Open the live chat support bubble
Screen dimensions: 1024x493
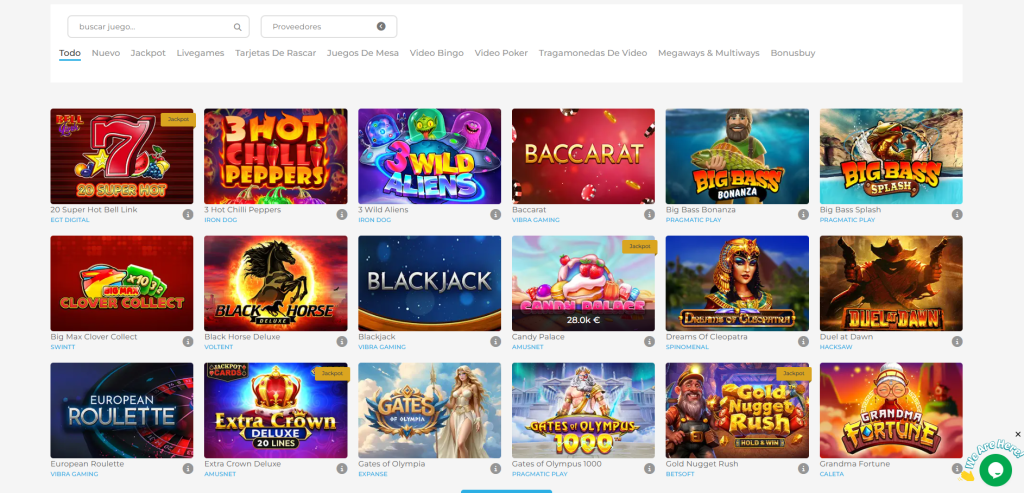point(994,468)
